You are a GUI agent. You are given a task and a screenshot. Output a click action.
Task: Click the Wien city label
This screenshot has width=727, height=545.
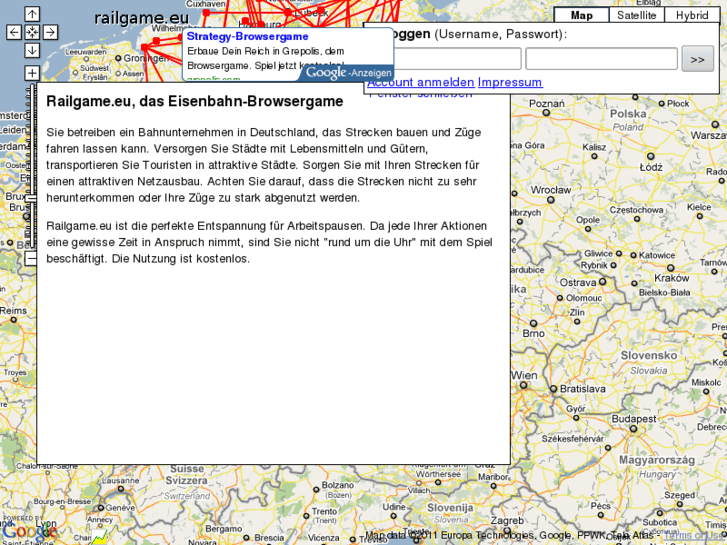tap(524, 375)
